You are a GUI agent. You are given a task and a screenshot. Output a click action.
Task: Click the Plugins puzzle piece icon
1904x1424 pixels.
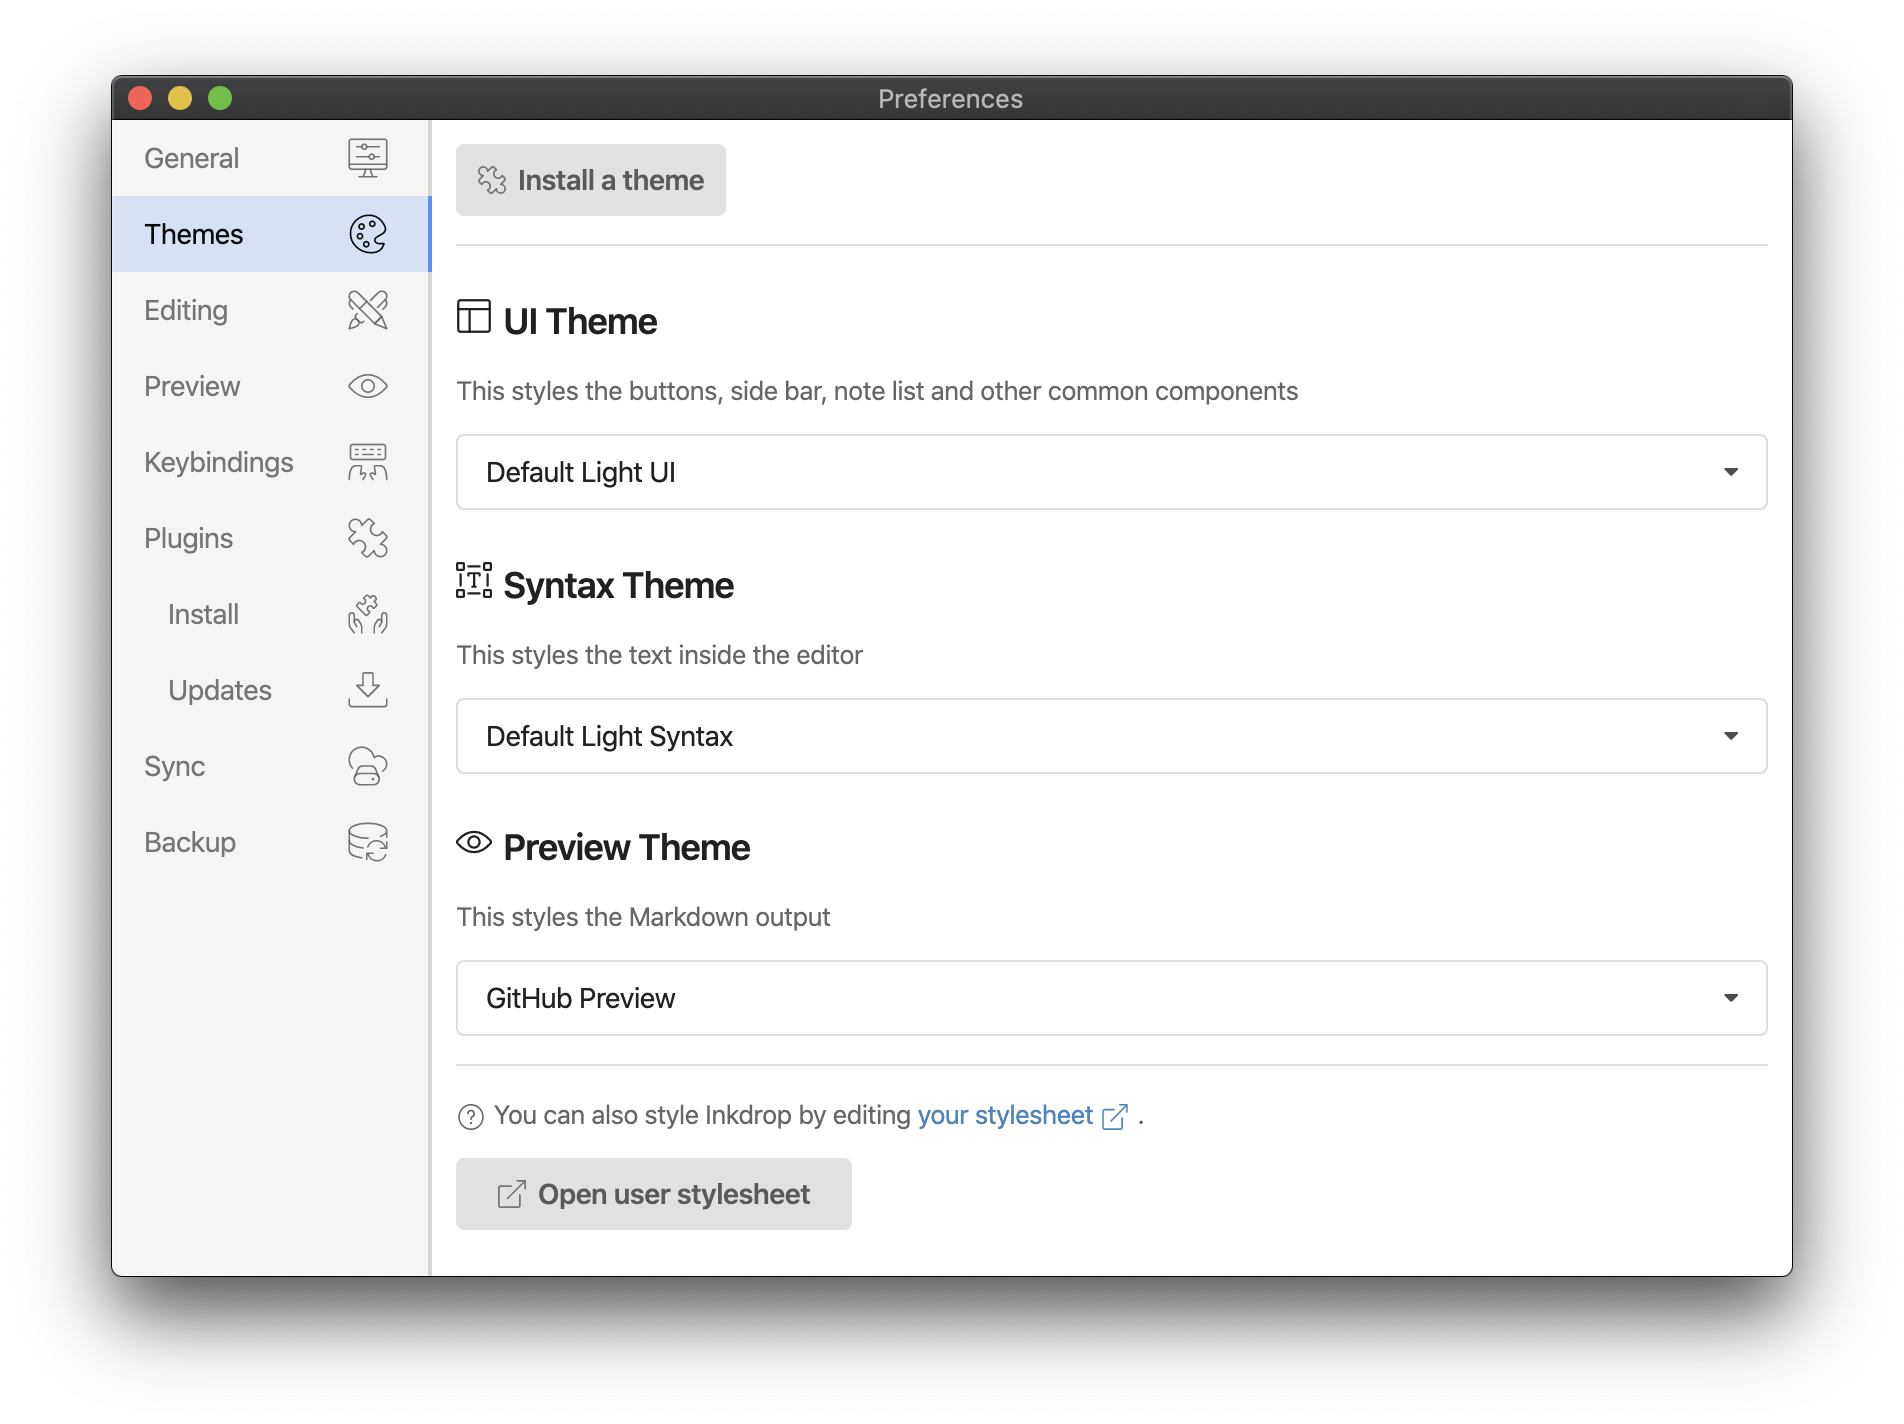pos(367,538)
